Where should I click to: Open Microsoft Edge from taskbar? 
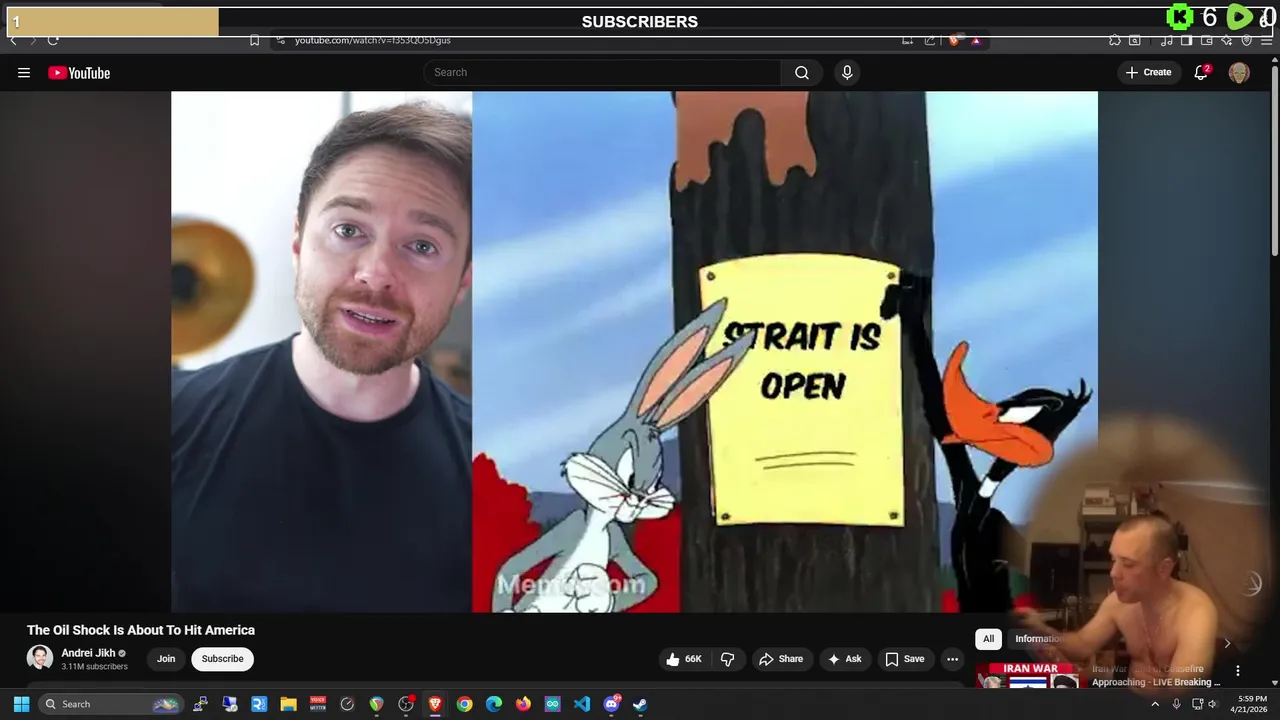(494, 704)
